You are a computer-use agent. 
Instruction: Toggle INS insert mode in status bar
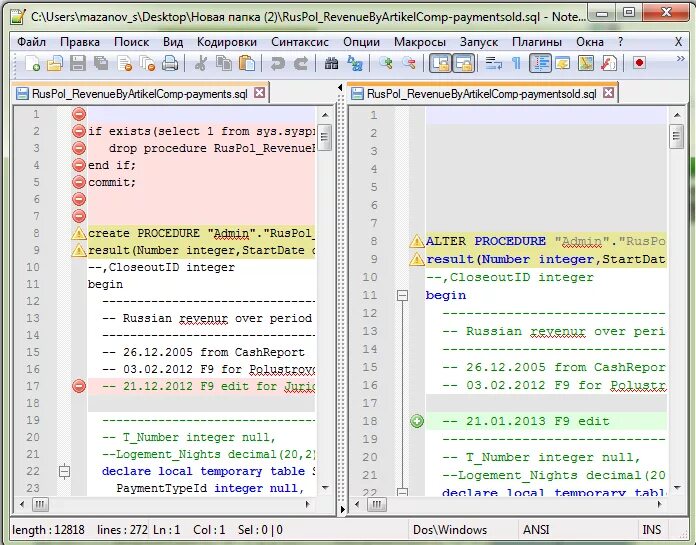tap(652, 530)
